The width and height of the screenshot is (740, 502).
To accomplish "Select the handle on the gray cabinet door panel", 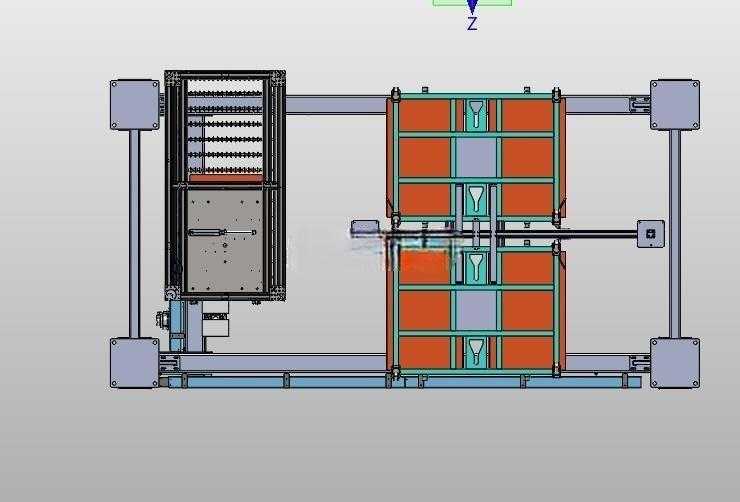I will (x=222, y=232).
